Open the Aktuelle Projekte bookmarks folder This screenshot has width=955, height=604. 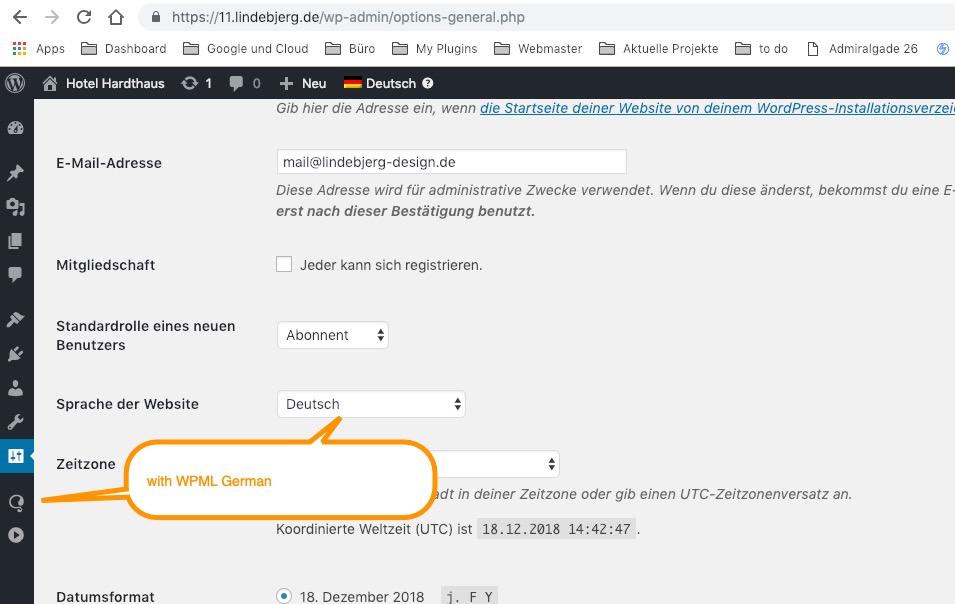coord(659,49)
